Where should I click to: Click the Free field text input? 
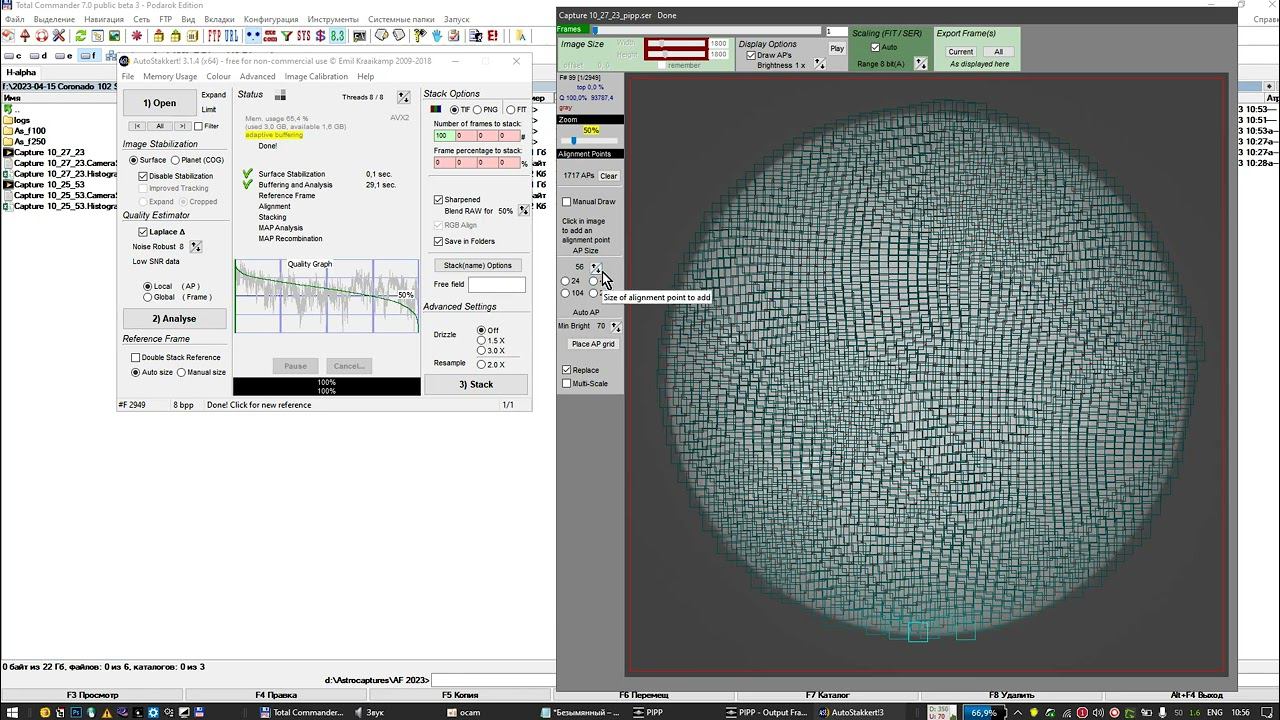coord(496,285)
